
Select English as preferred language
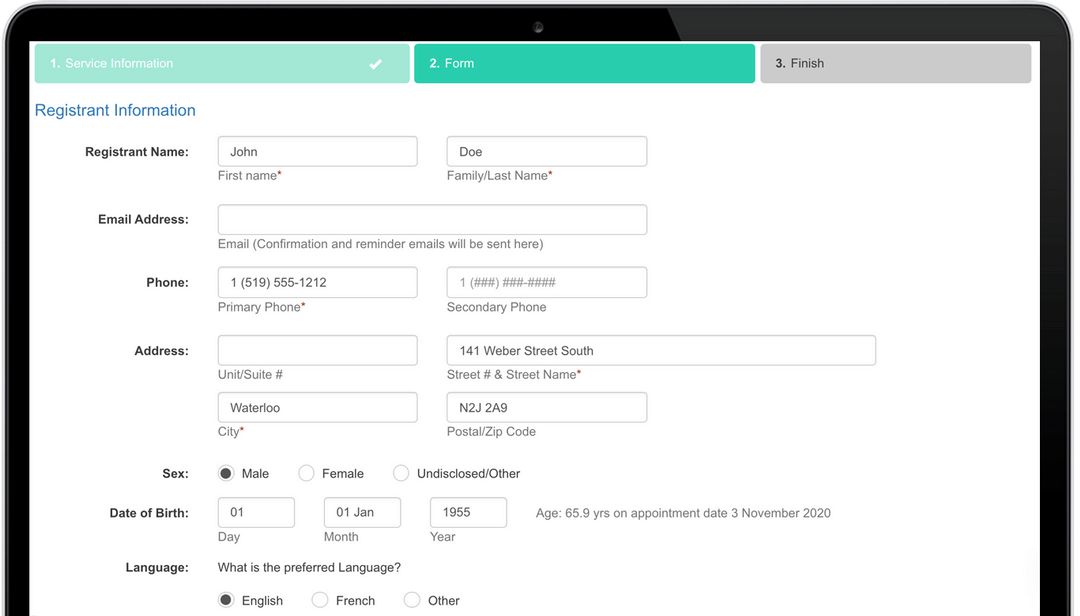pyautogui.click(x=225, y=600)
